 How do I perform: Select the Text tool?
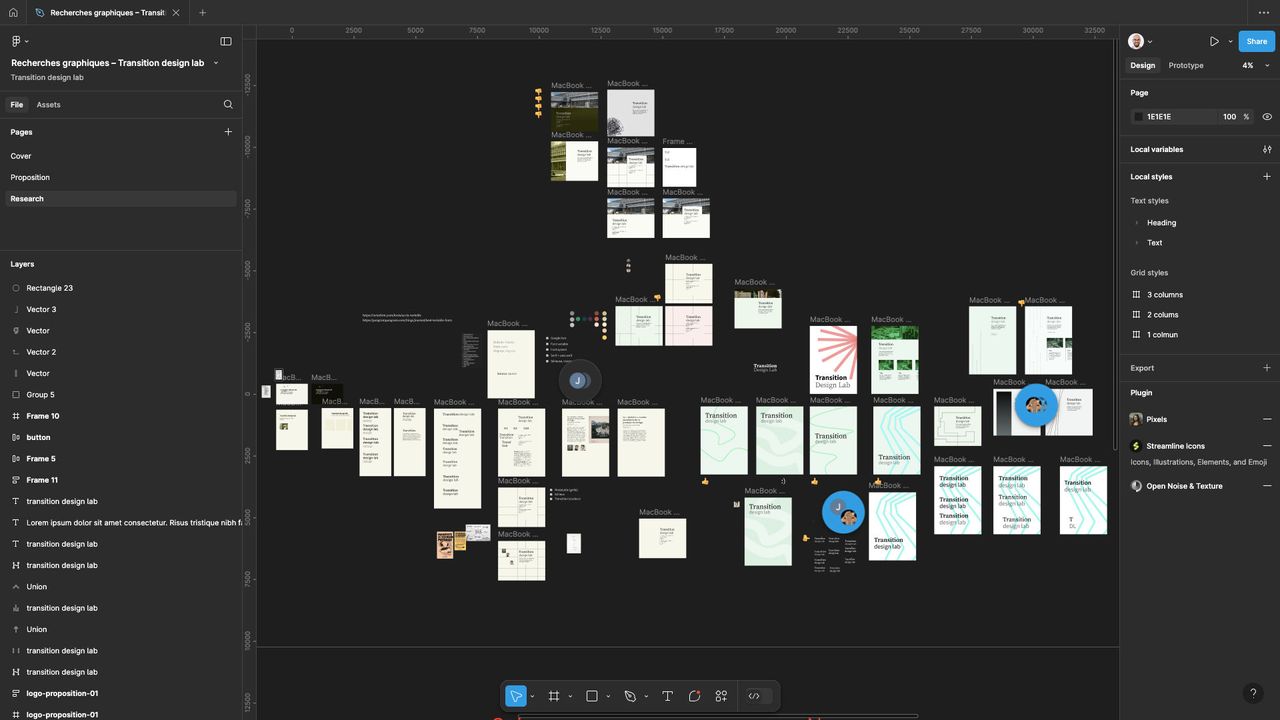667,696
